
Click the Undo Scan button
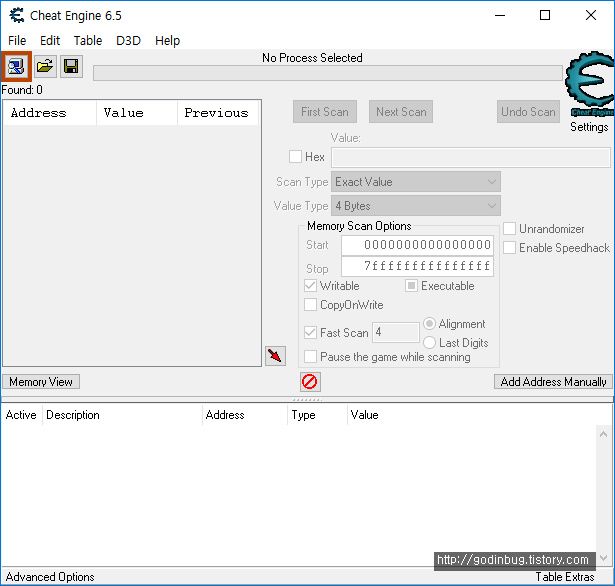coord(528,112)
